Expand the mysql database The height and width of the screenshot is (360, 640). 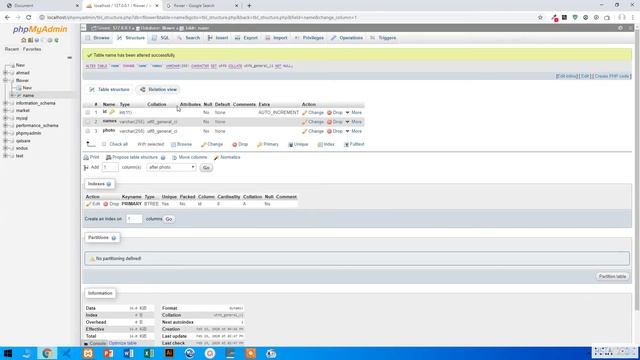click(x=5, y=118)
